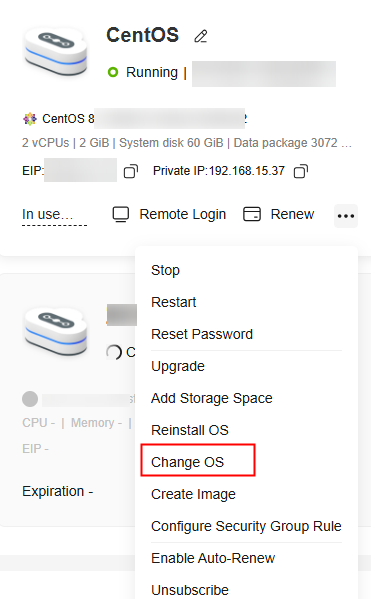
Task: Click the CentOS cloud server thumbnail
Action: tap(56, 51)
